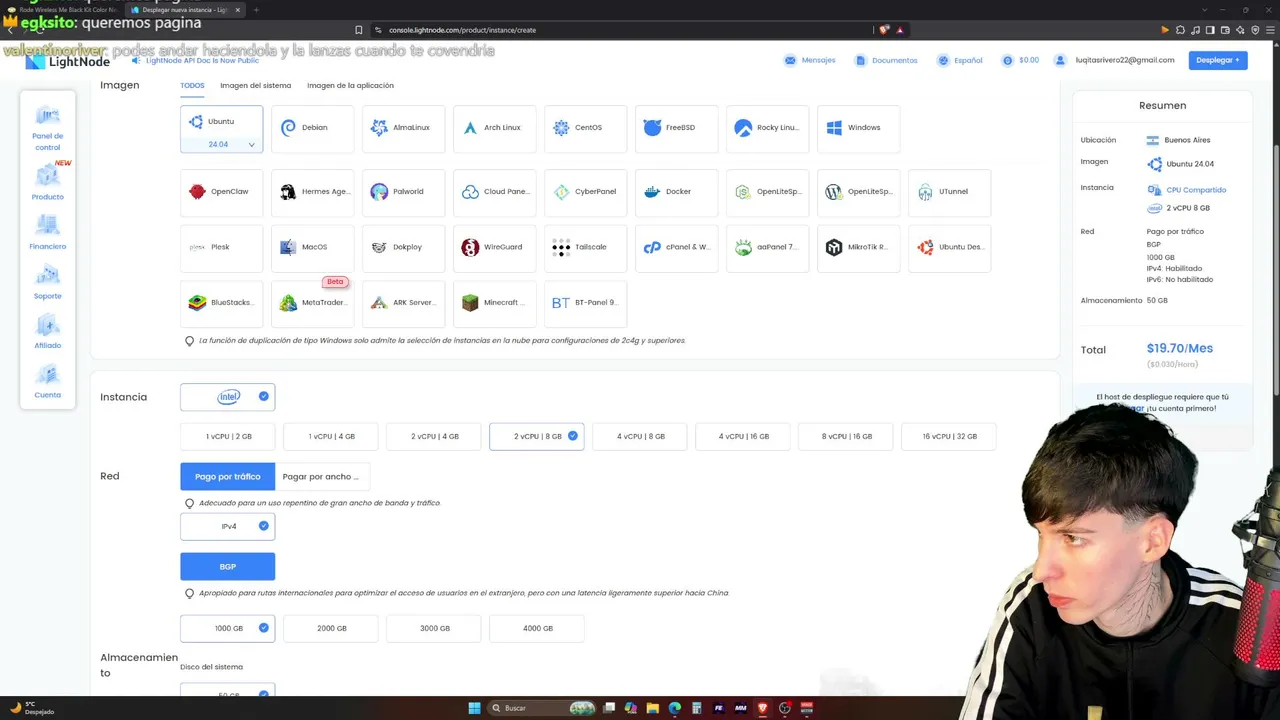The image size is (1280, 720).
Task: Select the Tailscale application image
Action: click(585, 247)
